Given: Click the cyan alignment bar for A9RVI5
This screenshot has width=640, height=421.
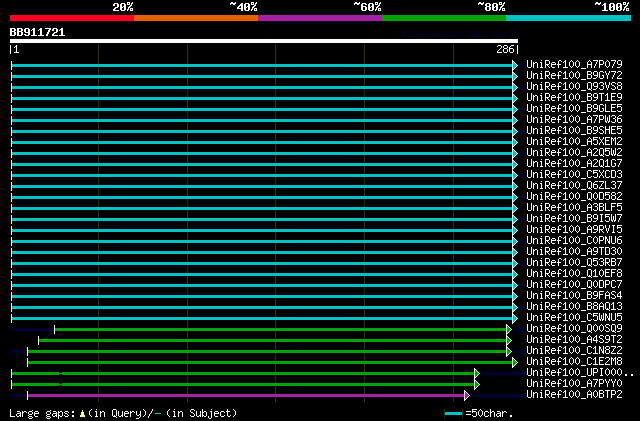Looking at the screenshot, I should [262, 231].
